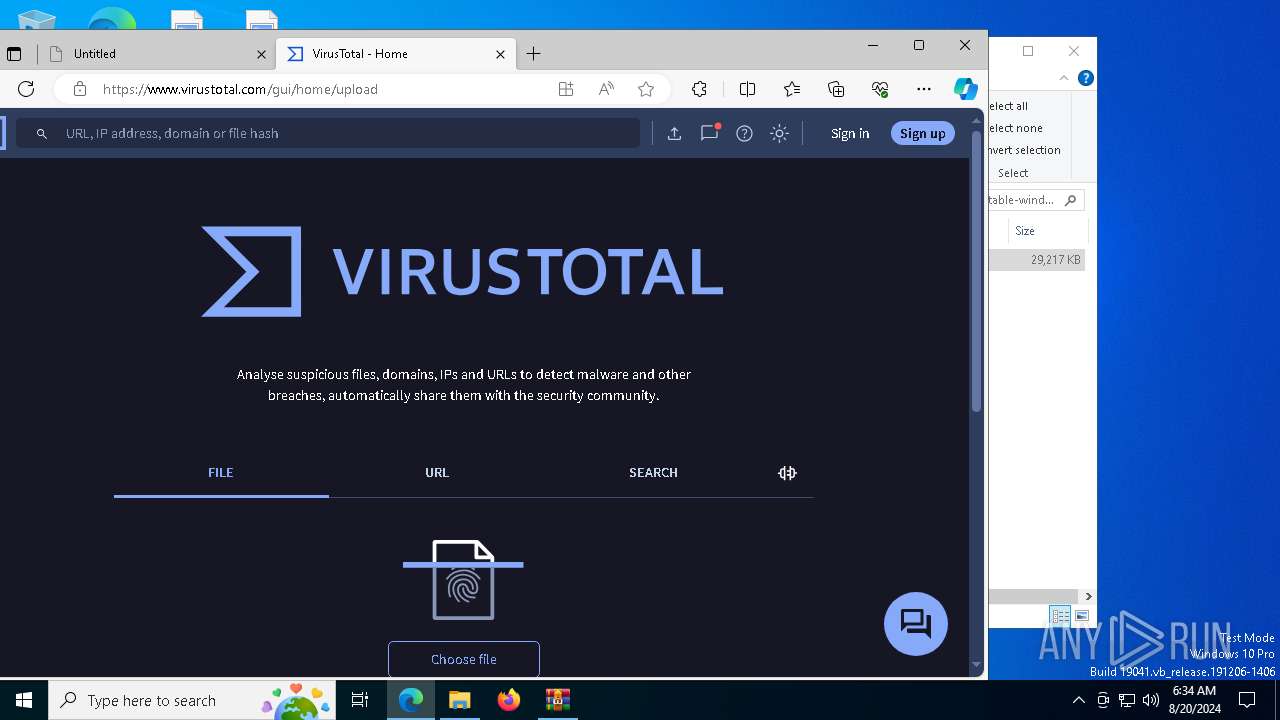Collapse the Explorer ribbon chevron
This screenshot has height=720, width=1280.
point(1065,78)
